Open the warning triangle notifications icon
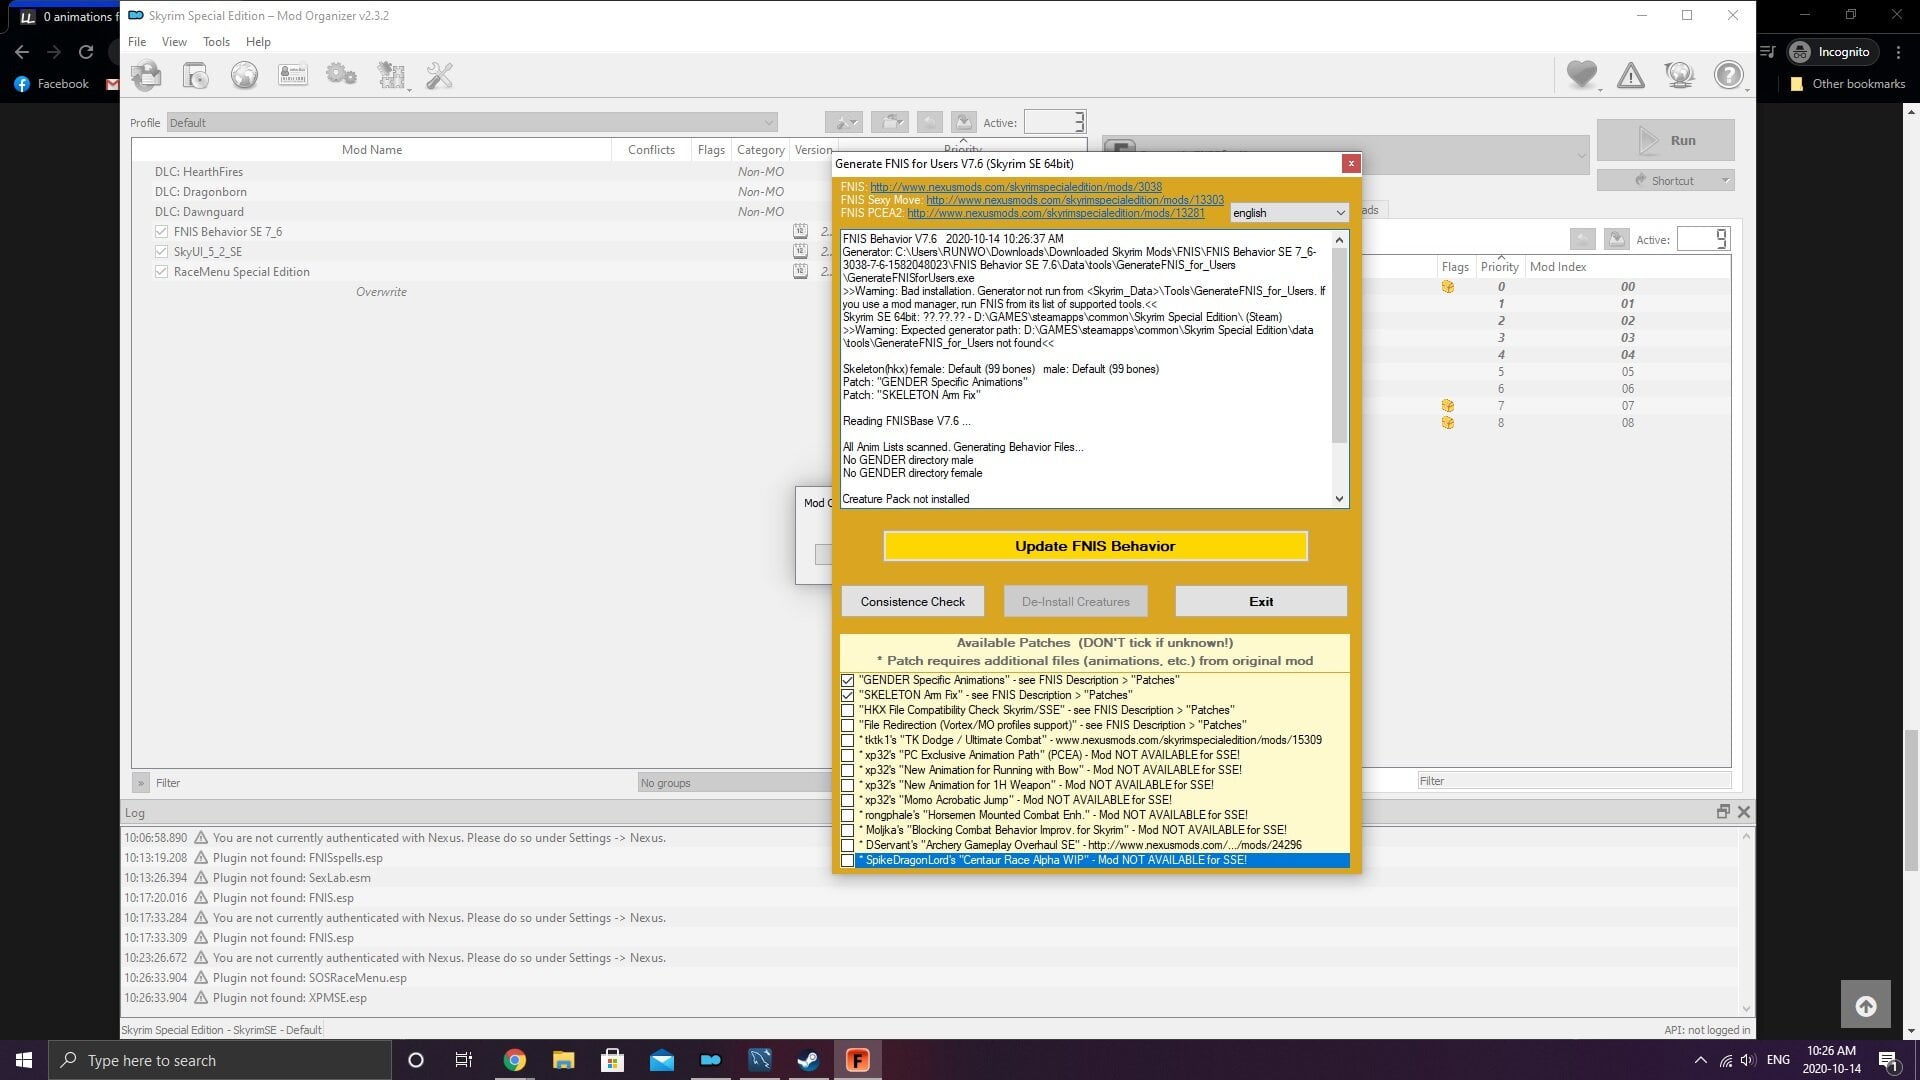Viewport: 1920px width, 1080px height. tap(1631, 75)
